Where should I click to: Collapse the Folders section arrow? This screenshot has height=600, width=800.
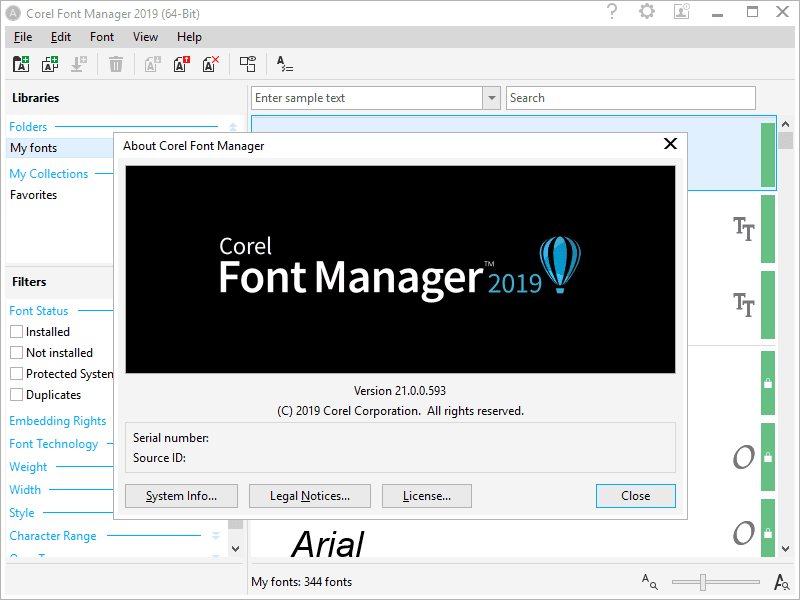(233, 127)
